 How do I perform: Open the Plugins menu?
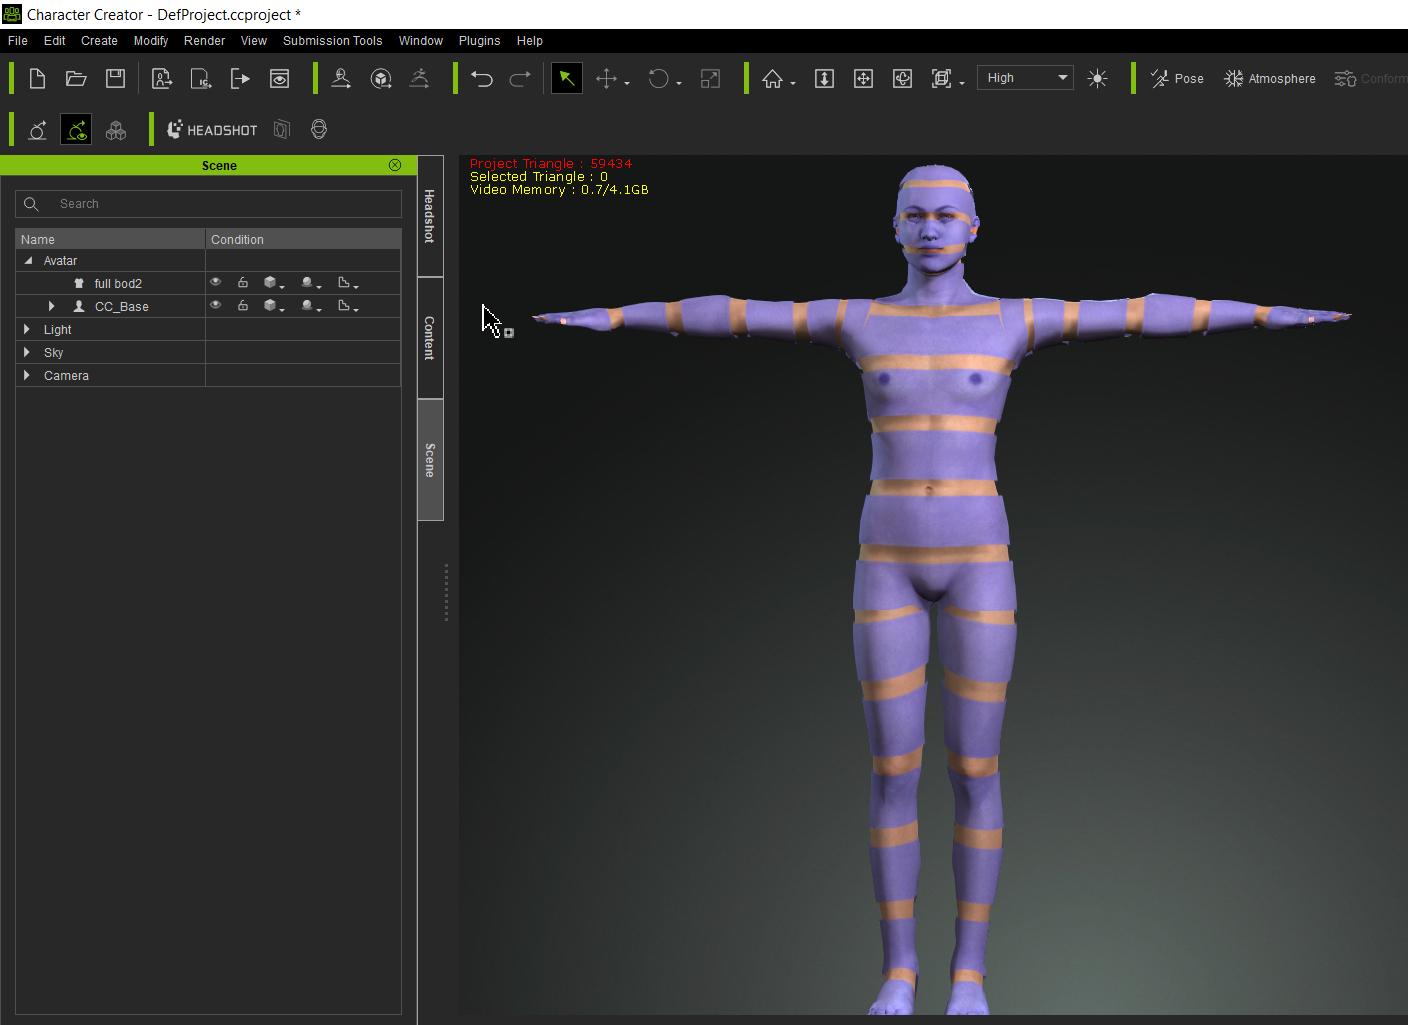(479, 41)
